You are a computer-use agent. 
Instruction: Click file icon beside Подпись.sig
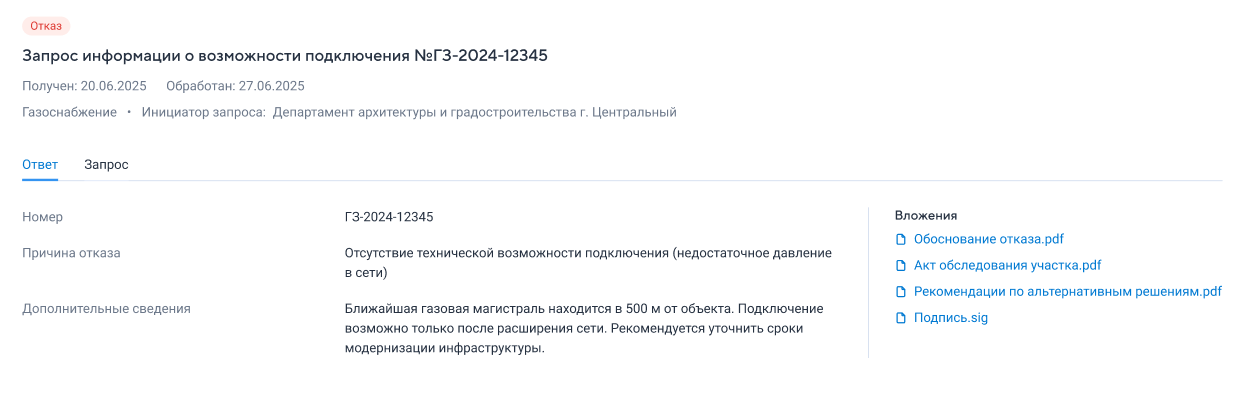point(901,318)
